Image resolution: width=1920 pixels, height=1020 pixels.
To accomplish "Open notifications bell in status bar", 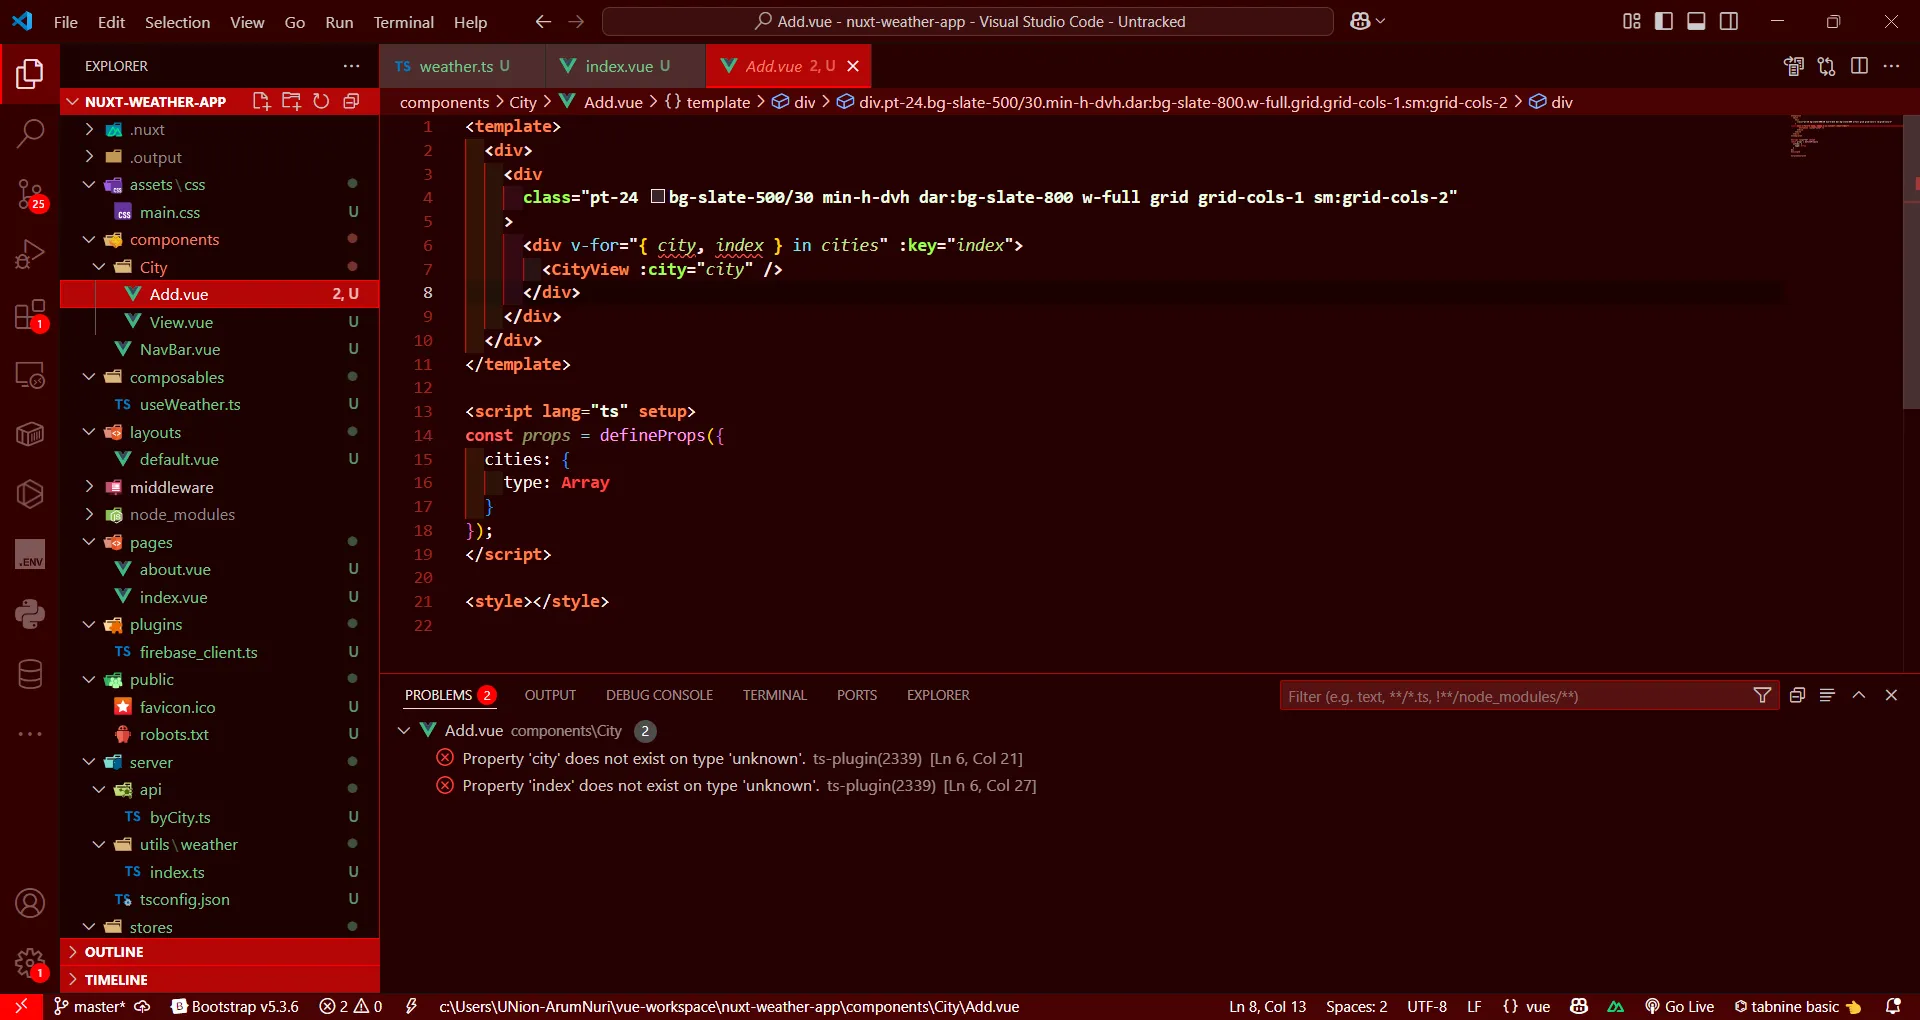I will tap(1893, 1006).
